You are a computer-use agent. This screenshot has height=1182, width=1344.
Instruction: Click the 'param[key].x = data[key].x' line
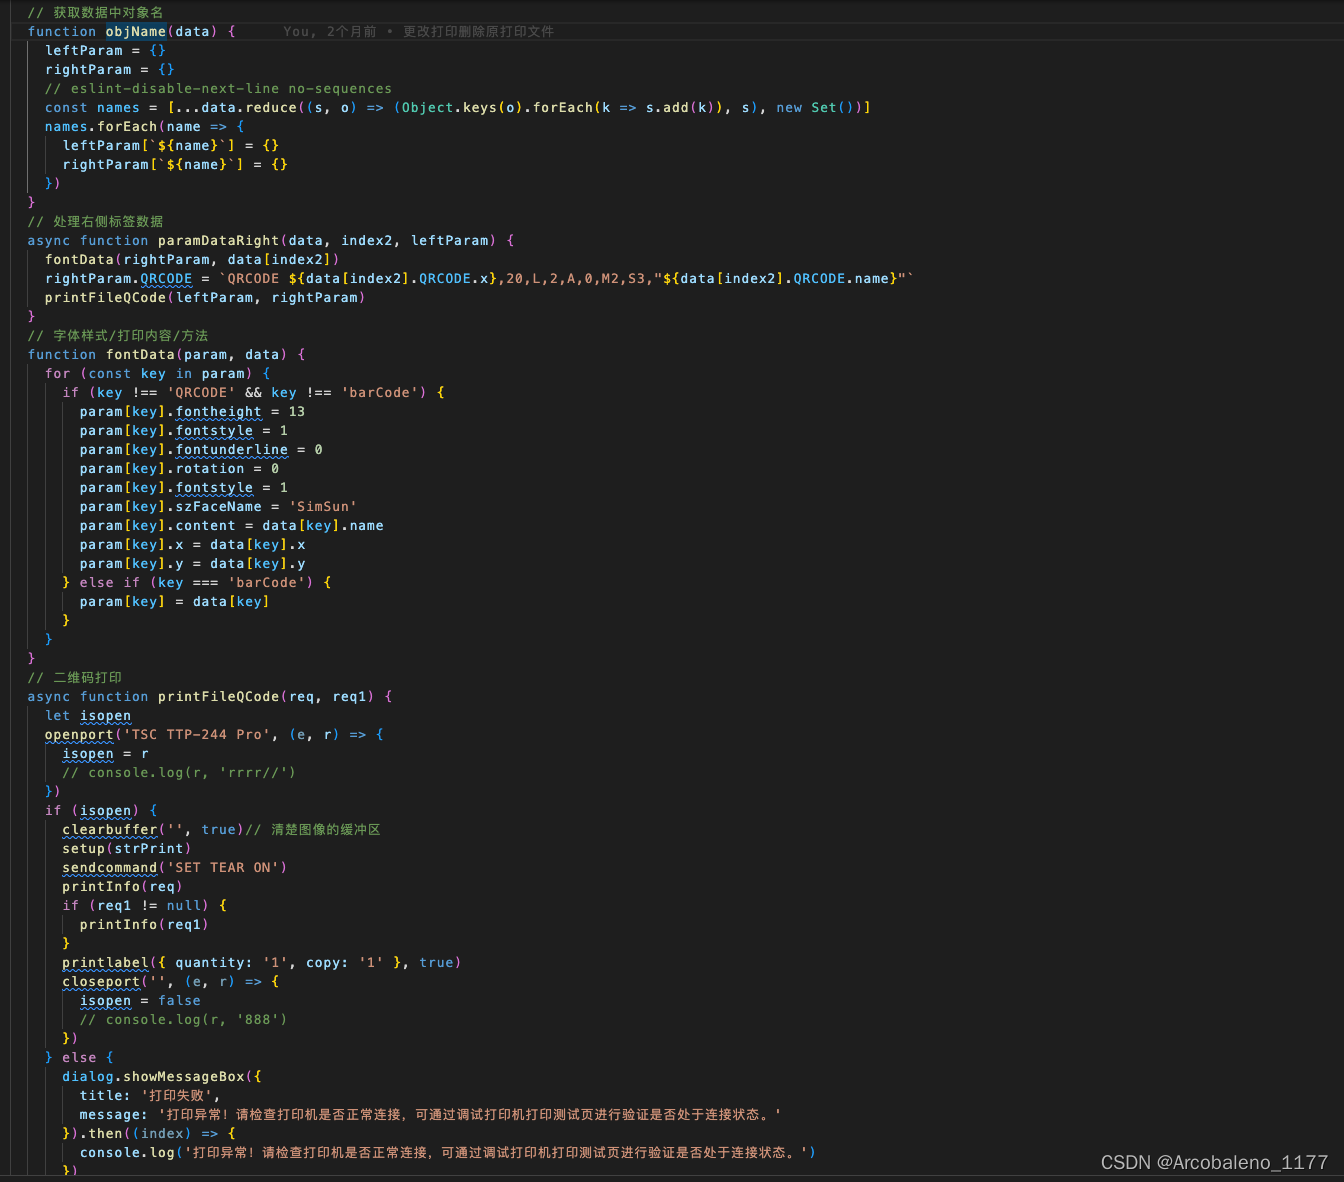coord(192,544)
